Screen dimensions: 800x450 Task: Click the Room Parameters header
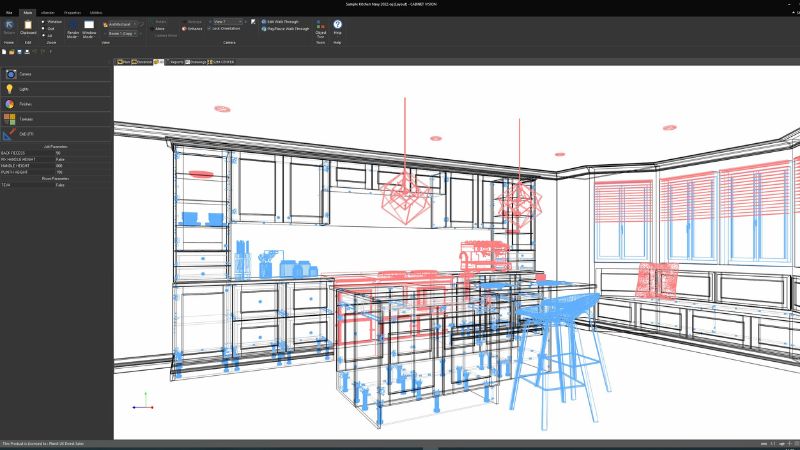[56, 179]
